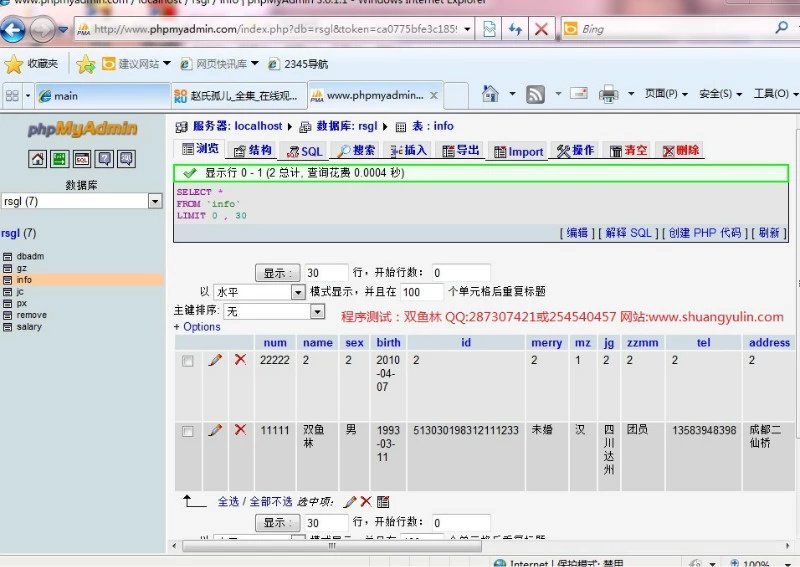Open the MySQL documentation icon in sidebar
This screenshot has width=800, height=567.
[x=127, y=159]
